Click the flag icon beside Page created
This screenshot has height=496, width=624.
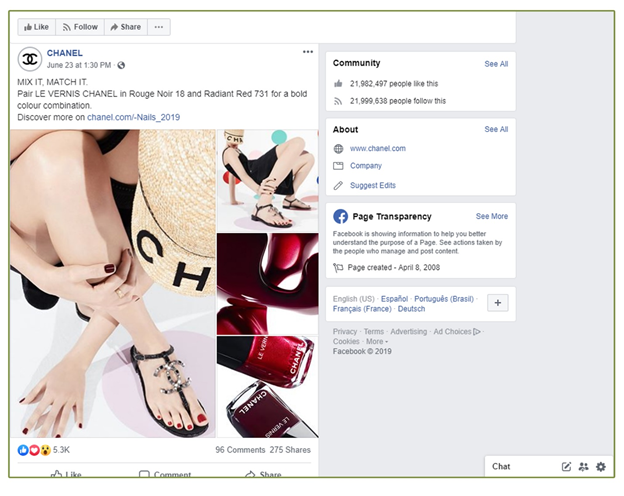point(338,268)
